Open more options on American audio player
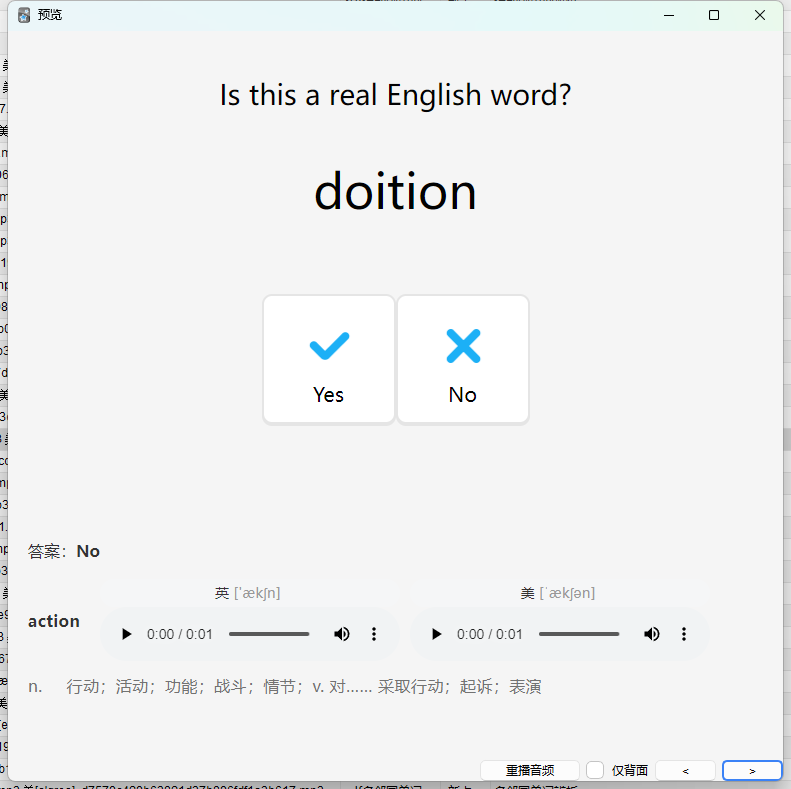Image resolution: width=791 pixels, height=789 pixels. click(684, 634)
